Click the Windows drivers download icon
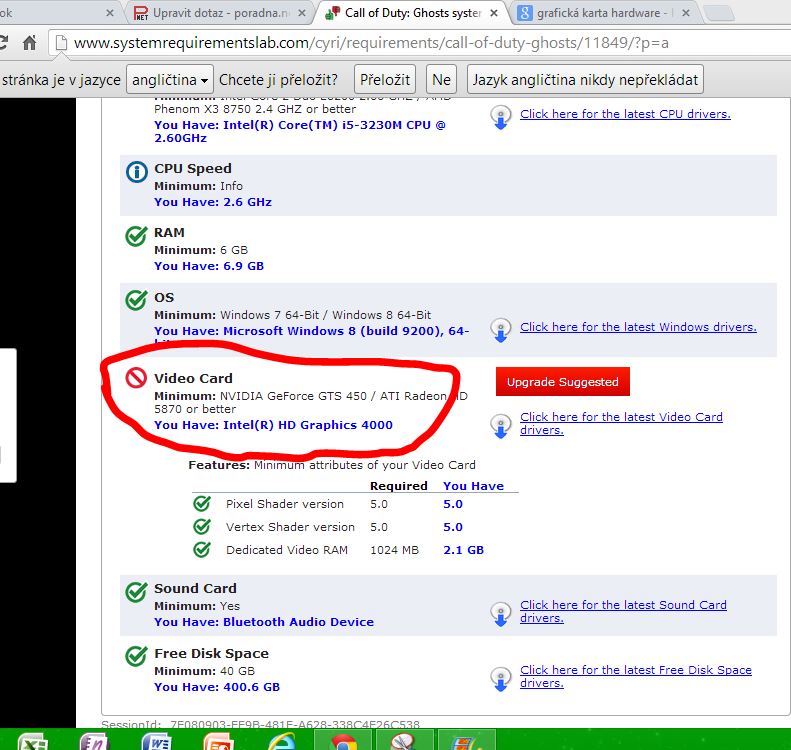The width and height of the screenshot is (791, 750). pos(500,330)
